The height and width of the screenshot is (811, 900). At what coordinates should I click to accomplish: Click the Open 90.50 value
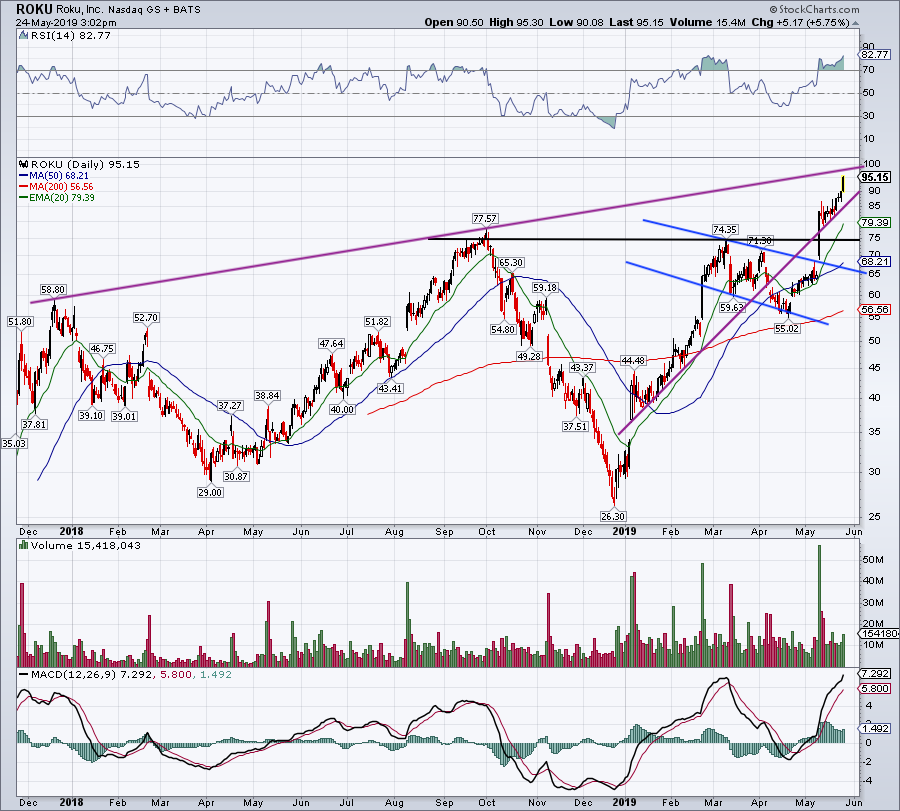(x=454, y=22)
